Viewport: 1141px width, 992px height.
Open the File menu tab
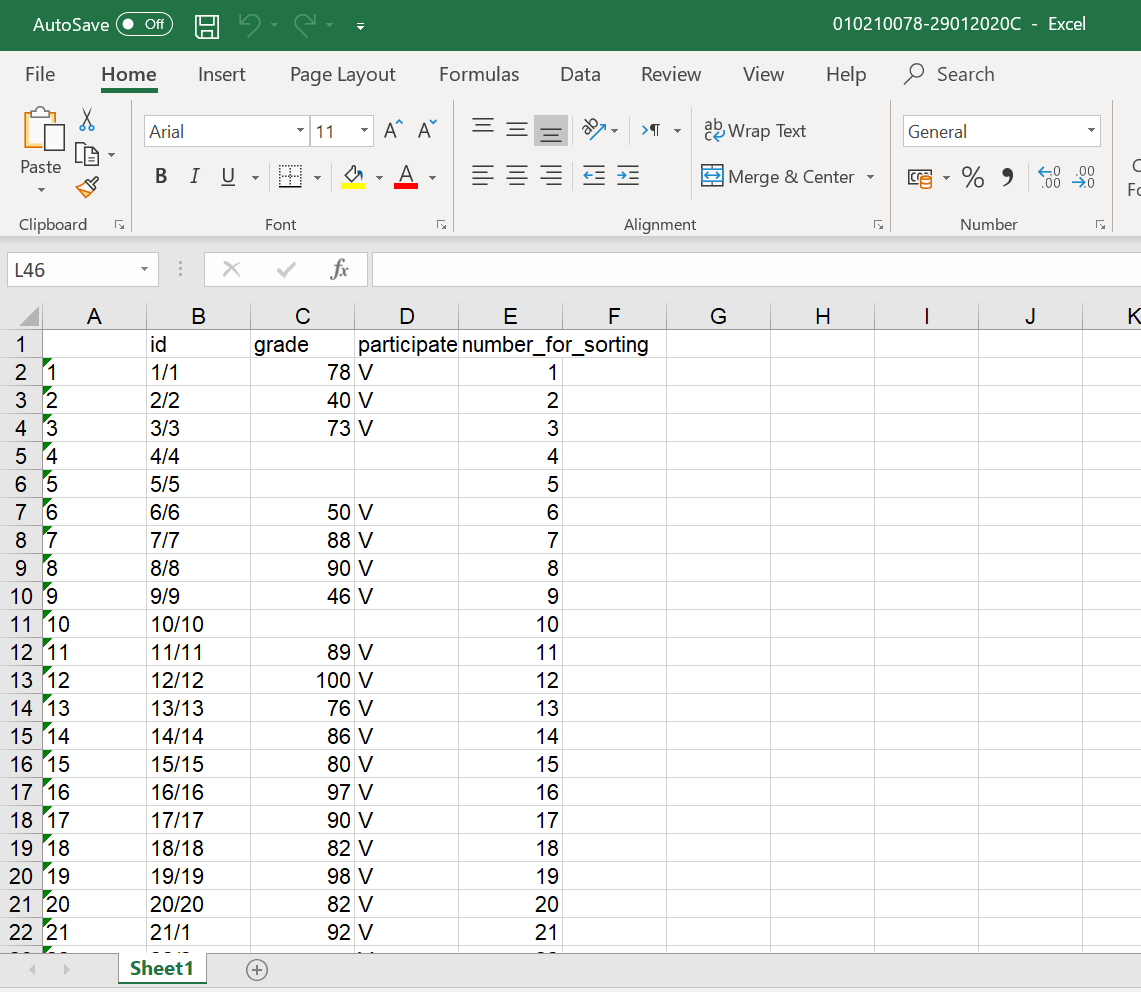click(x=40, y=74)
